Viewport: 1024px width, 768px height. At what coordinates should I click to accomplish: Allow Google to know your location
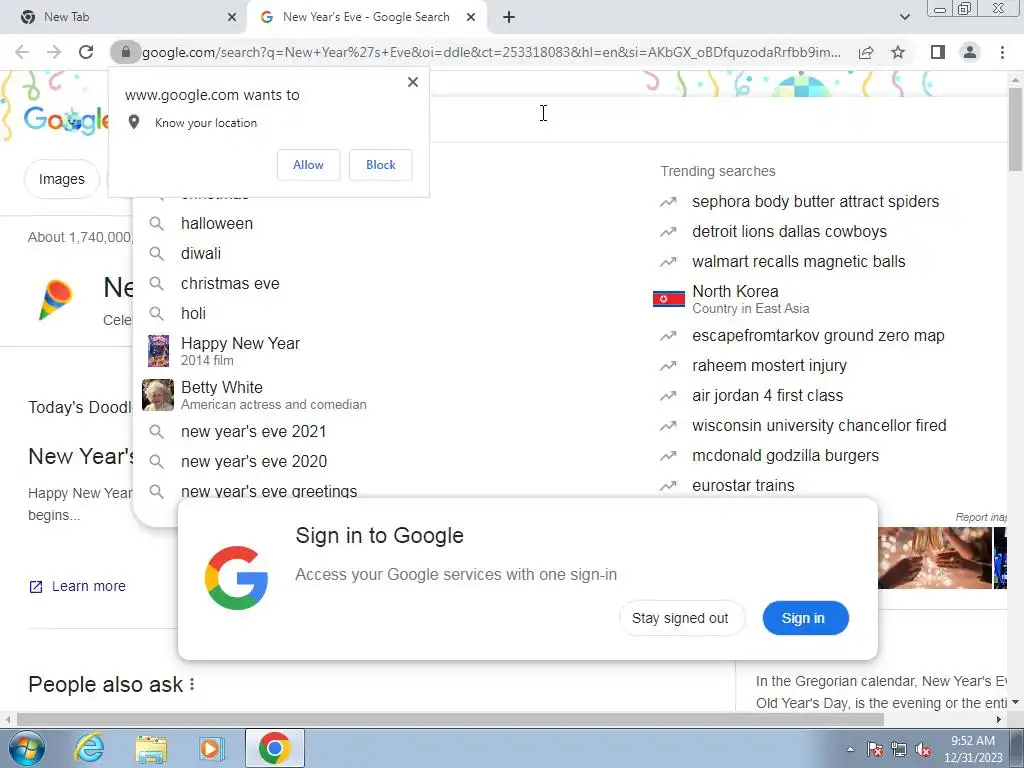(308, 165)
